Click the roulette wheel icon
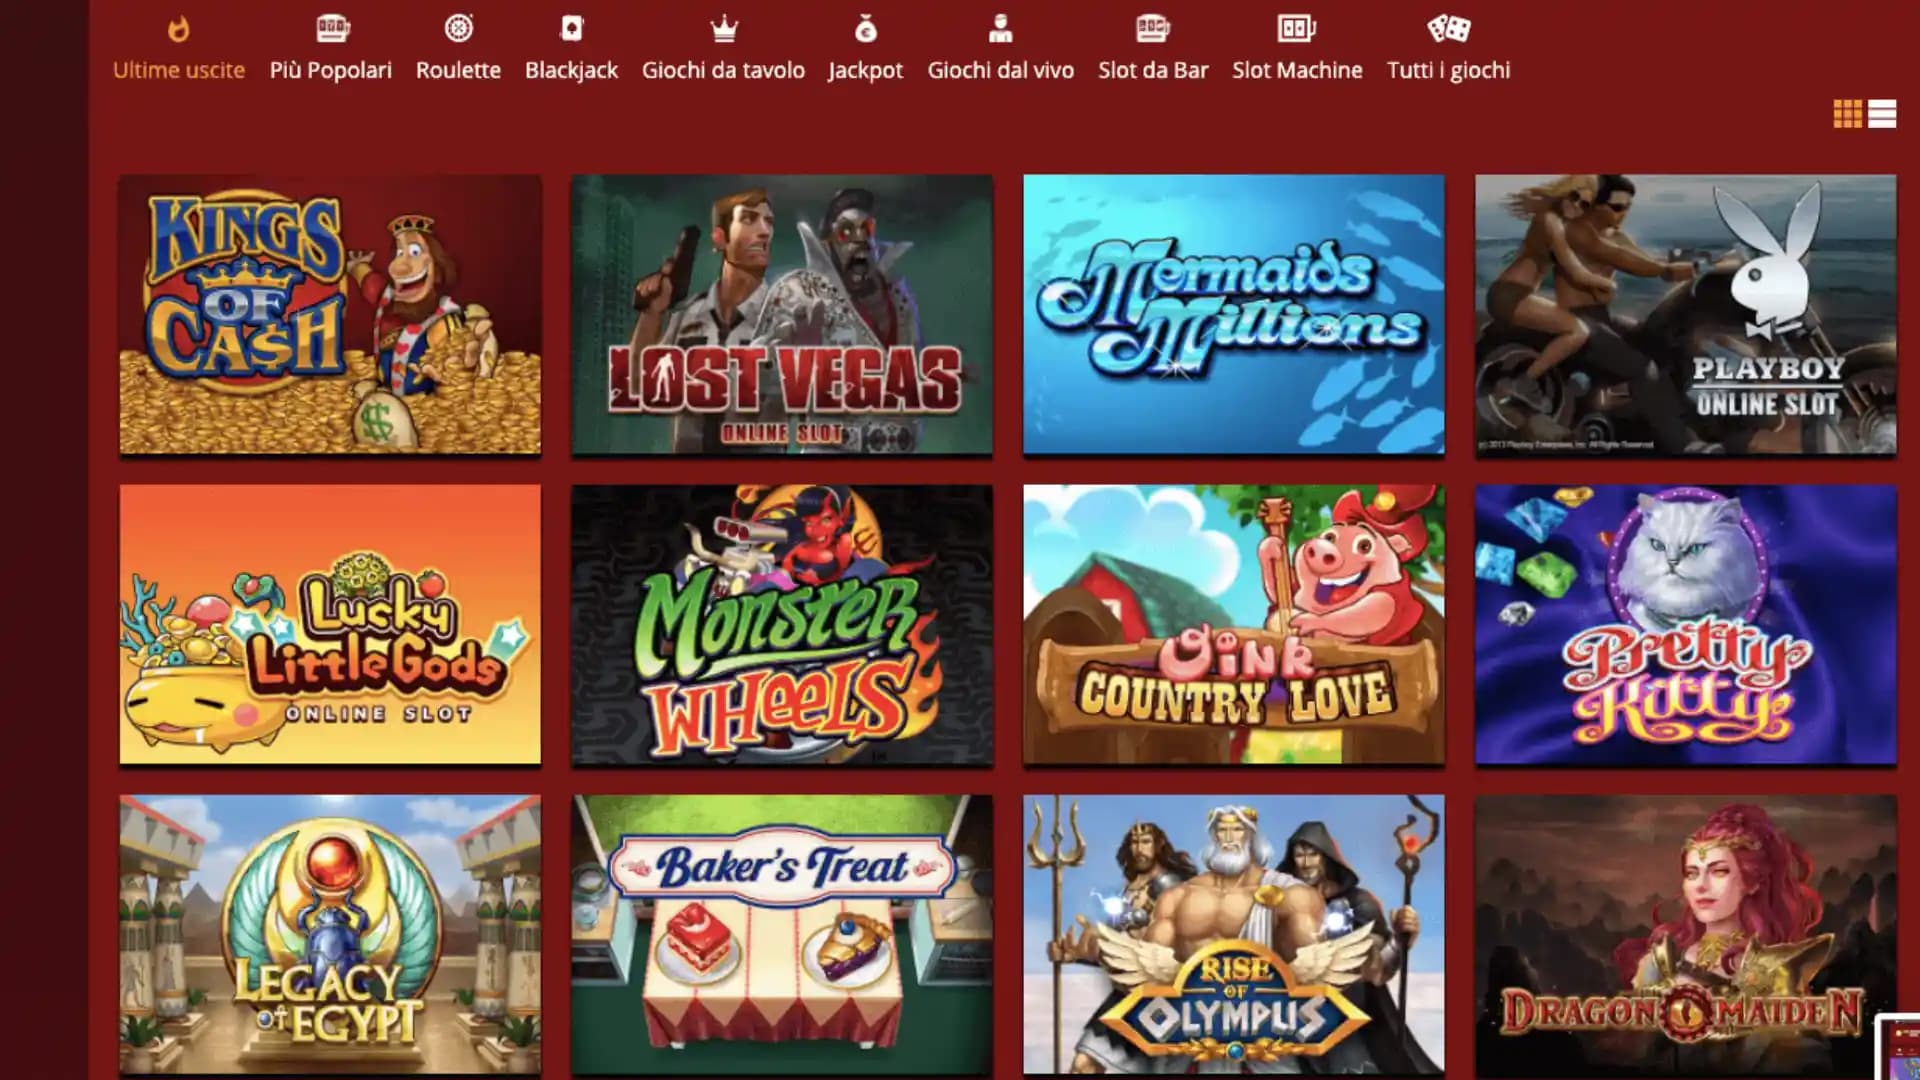1920x1080 pixels. (458, 29)
